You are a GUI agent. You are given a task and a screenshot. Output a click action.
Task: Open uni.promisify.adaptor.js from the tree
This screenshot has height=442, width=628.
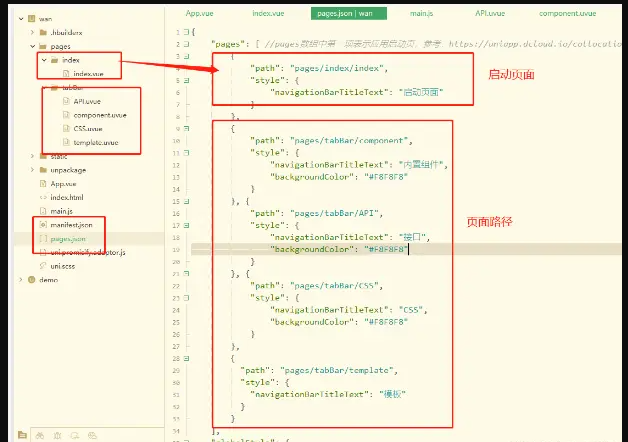point(88,252)
